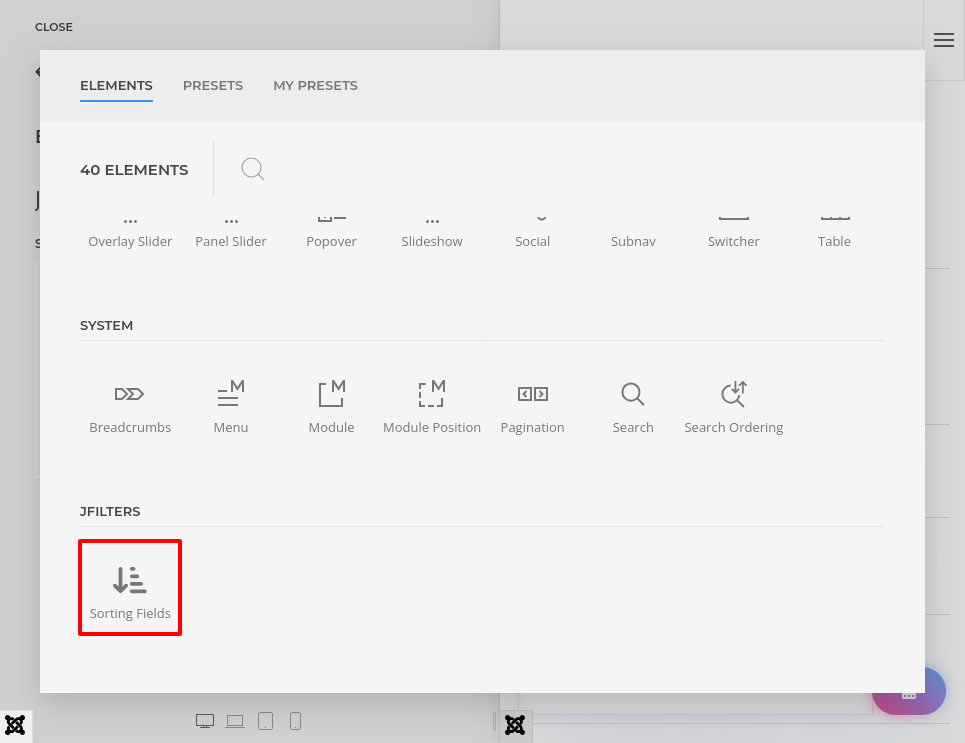This screenshot has height=743, width=965.
Task: Click the Joomla logo at bottom left
Action: [15, 725]
